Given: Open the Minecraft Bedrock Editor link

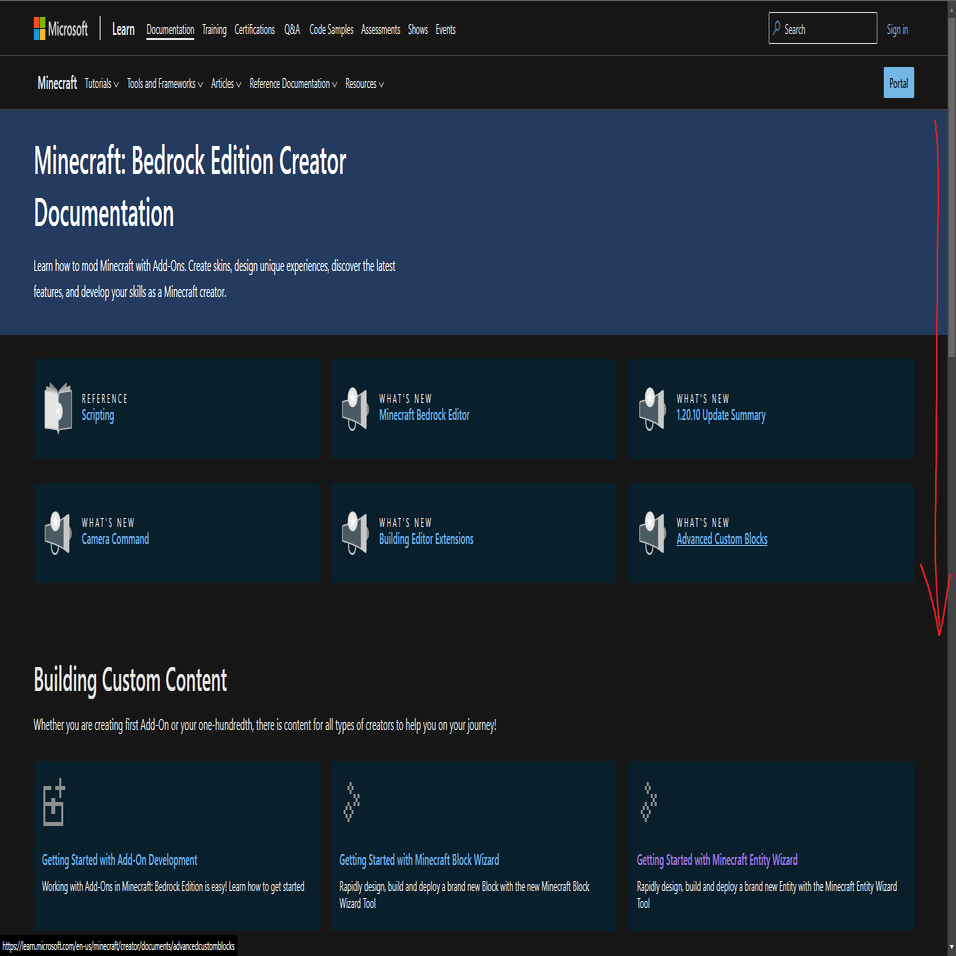Looking at the screenshot, I should point(424,415).
